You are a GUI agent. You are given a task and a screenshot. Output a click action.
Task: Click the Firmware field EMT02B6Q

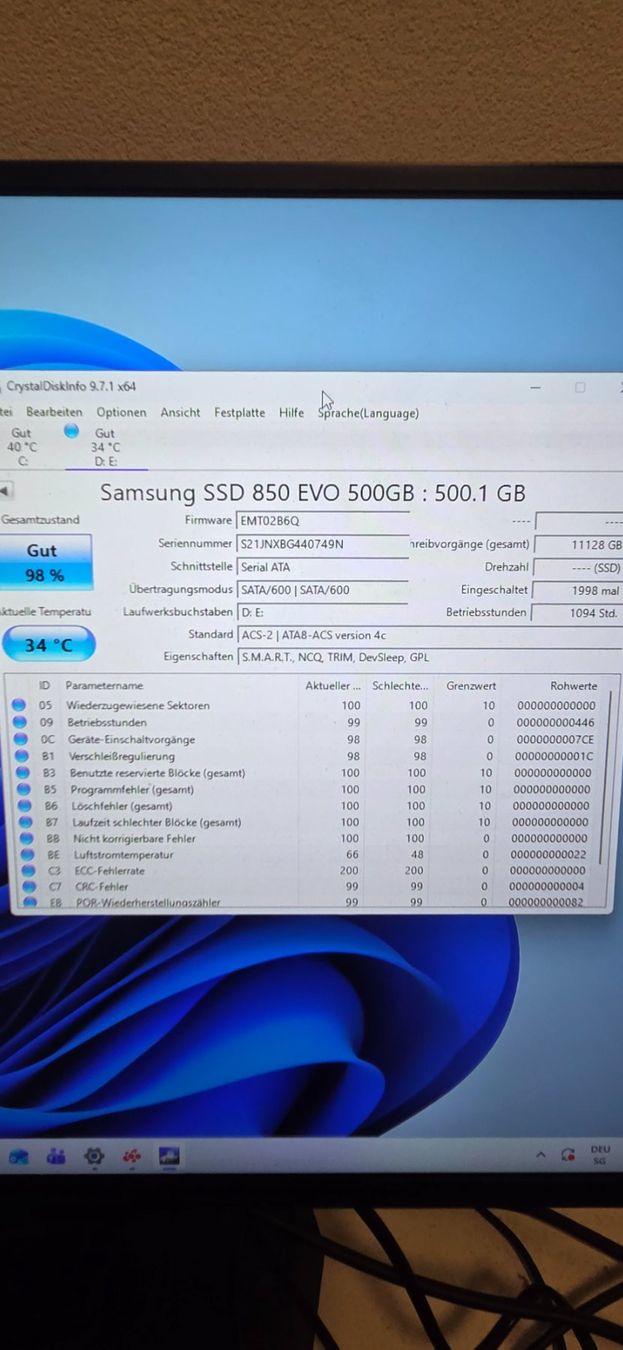click(322, 520)
